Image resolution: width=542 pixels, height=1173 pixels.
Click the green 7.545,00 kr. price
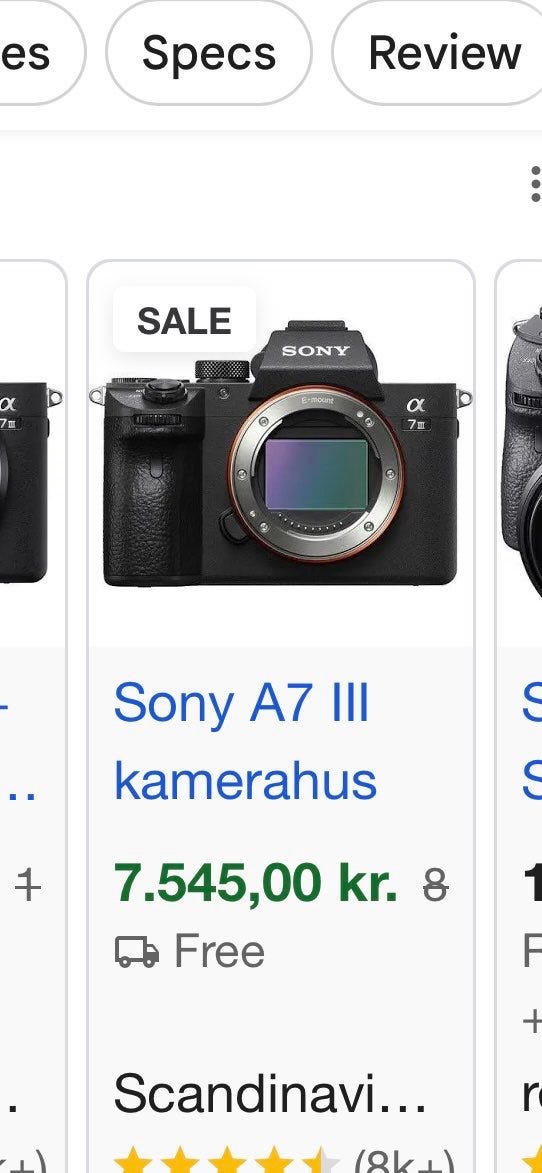256,883
